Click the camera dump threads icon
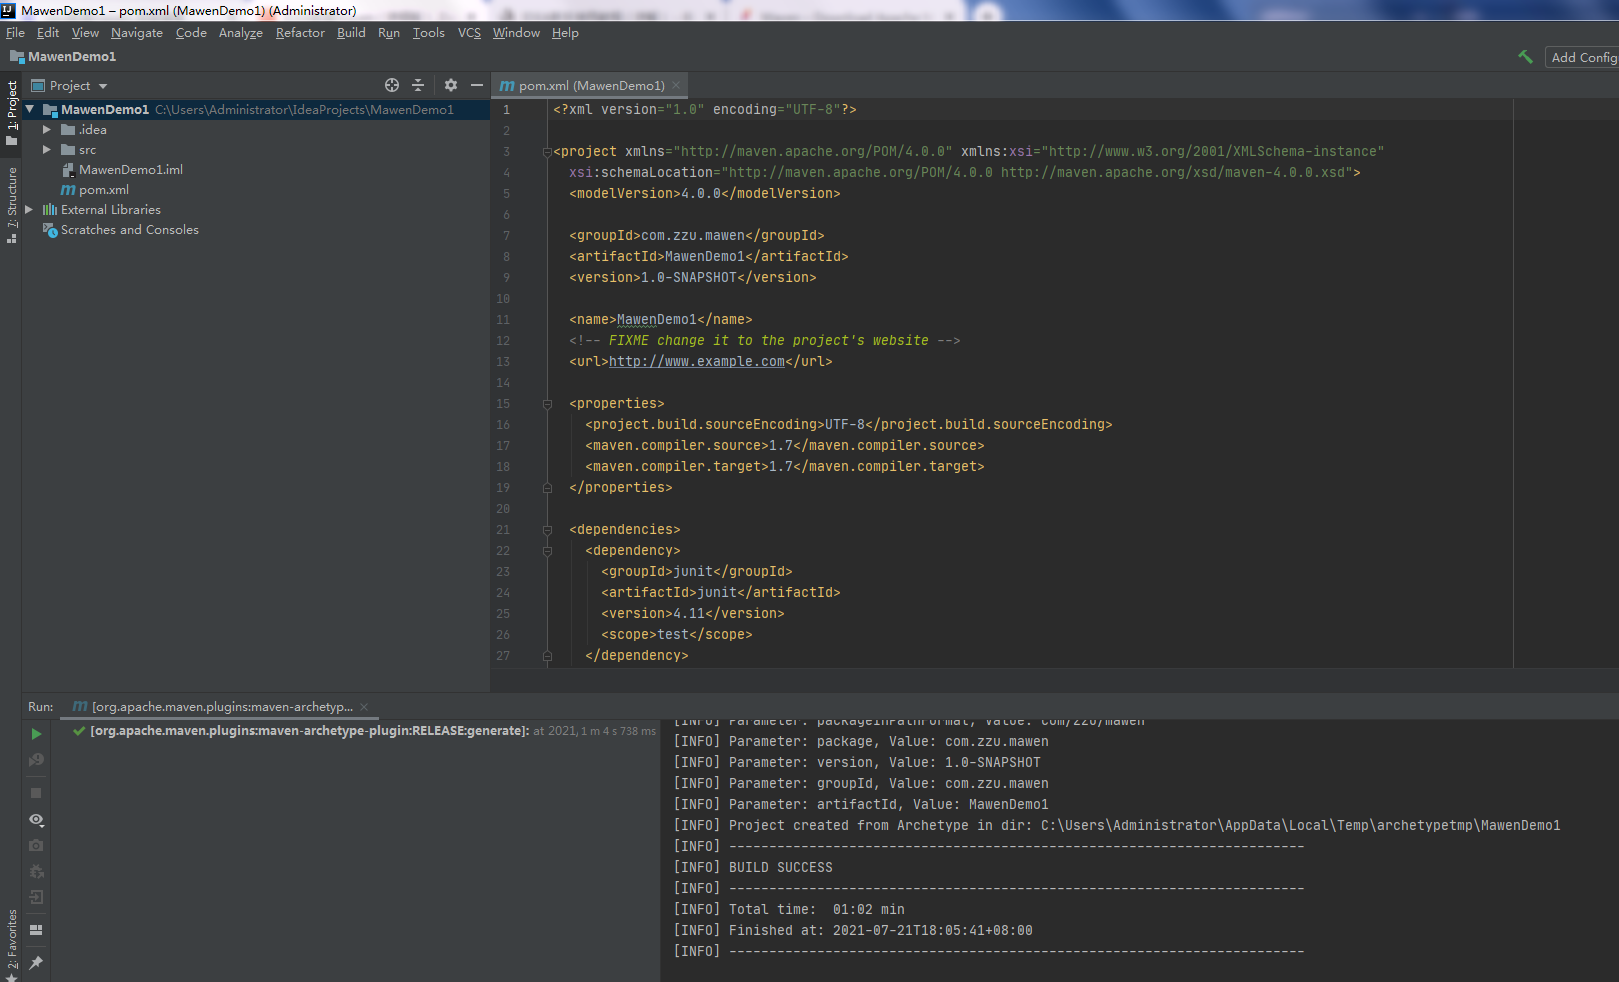This screenshot has width=1619, height=982. pos(36,845)
